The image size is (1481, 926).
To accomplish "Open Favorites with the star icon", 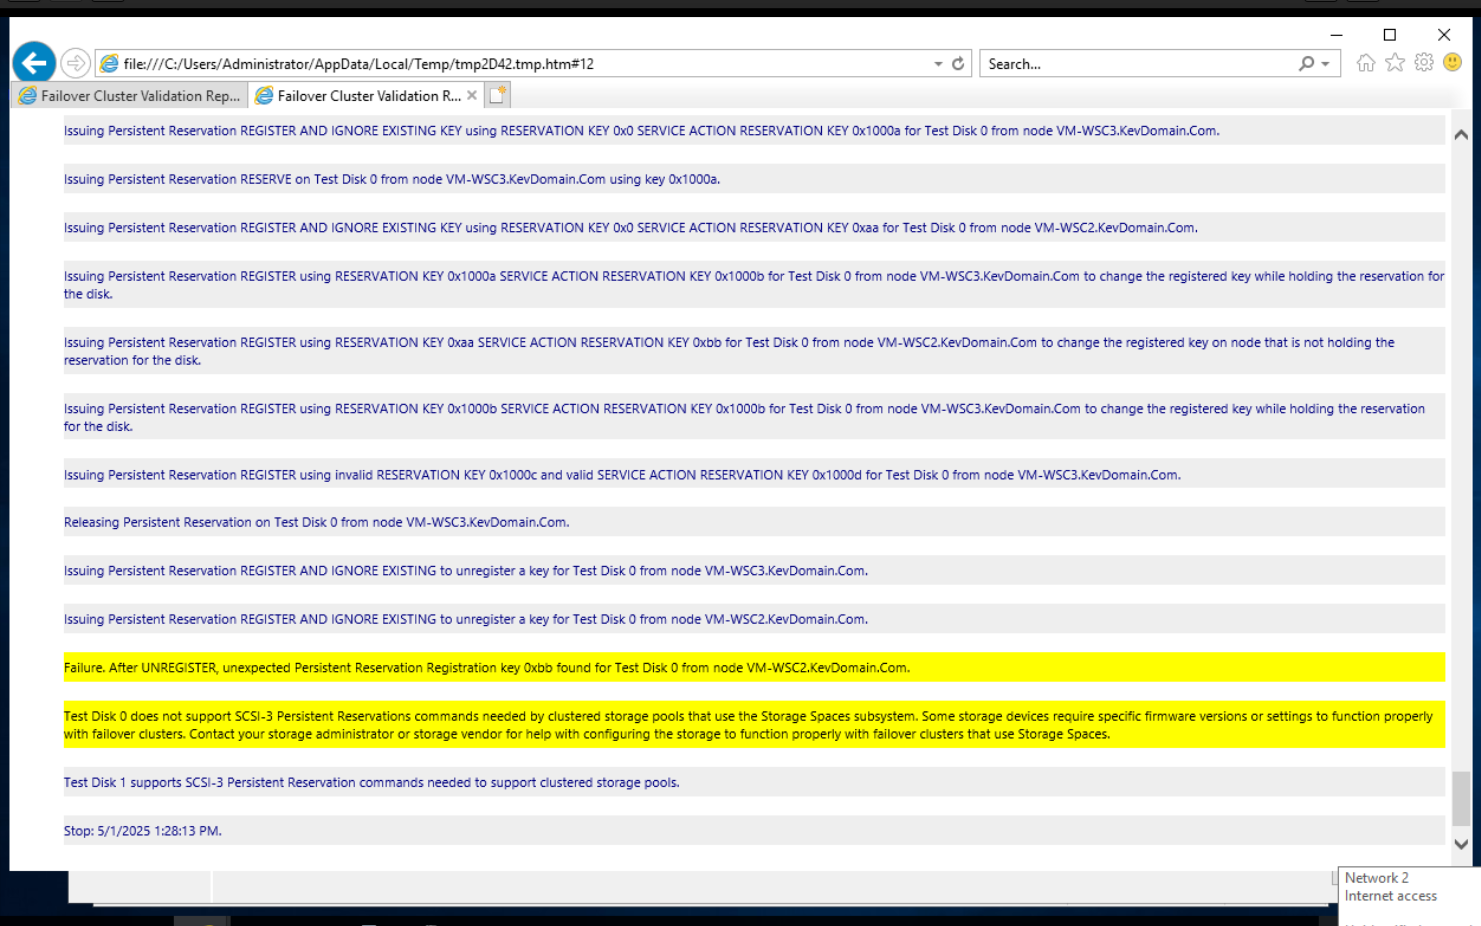I will [x=1395, y=63].
